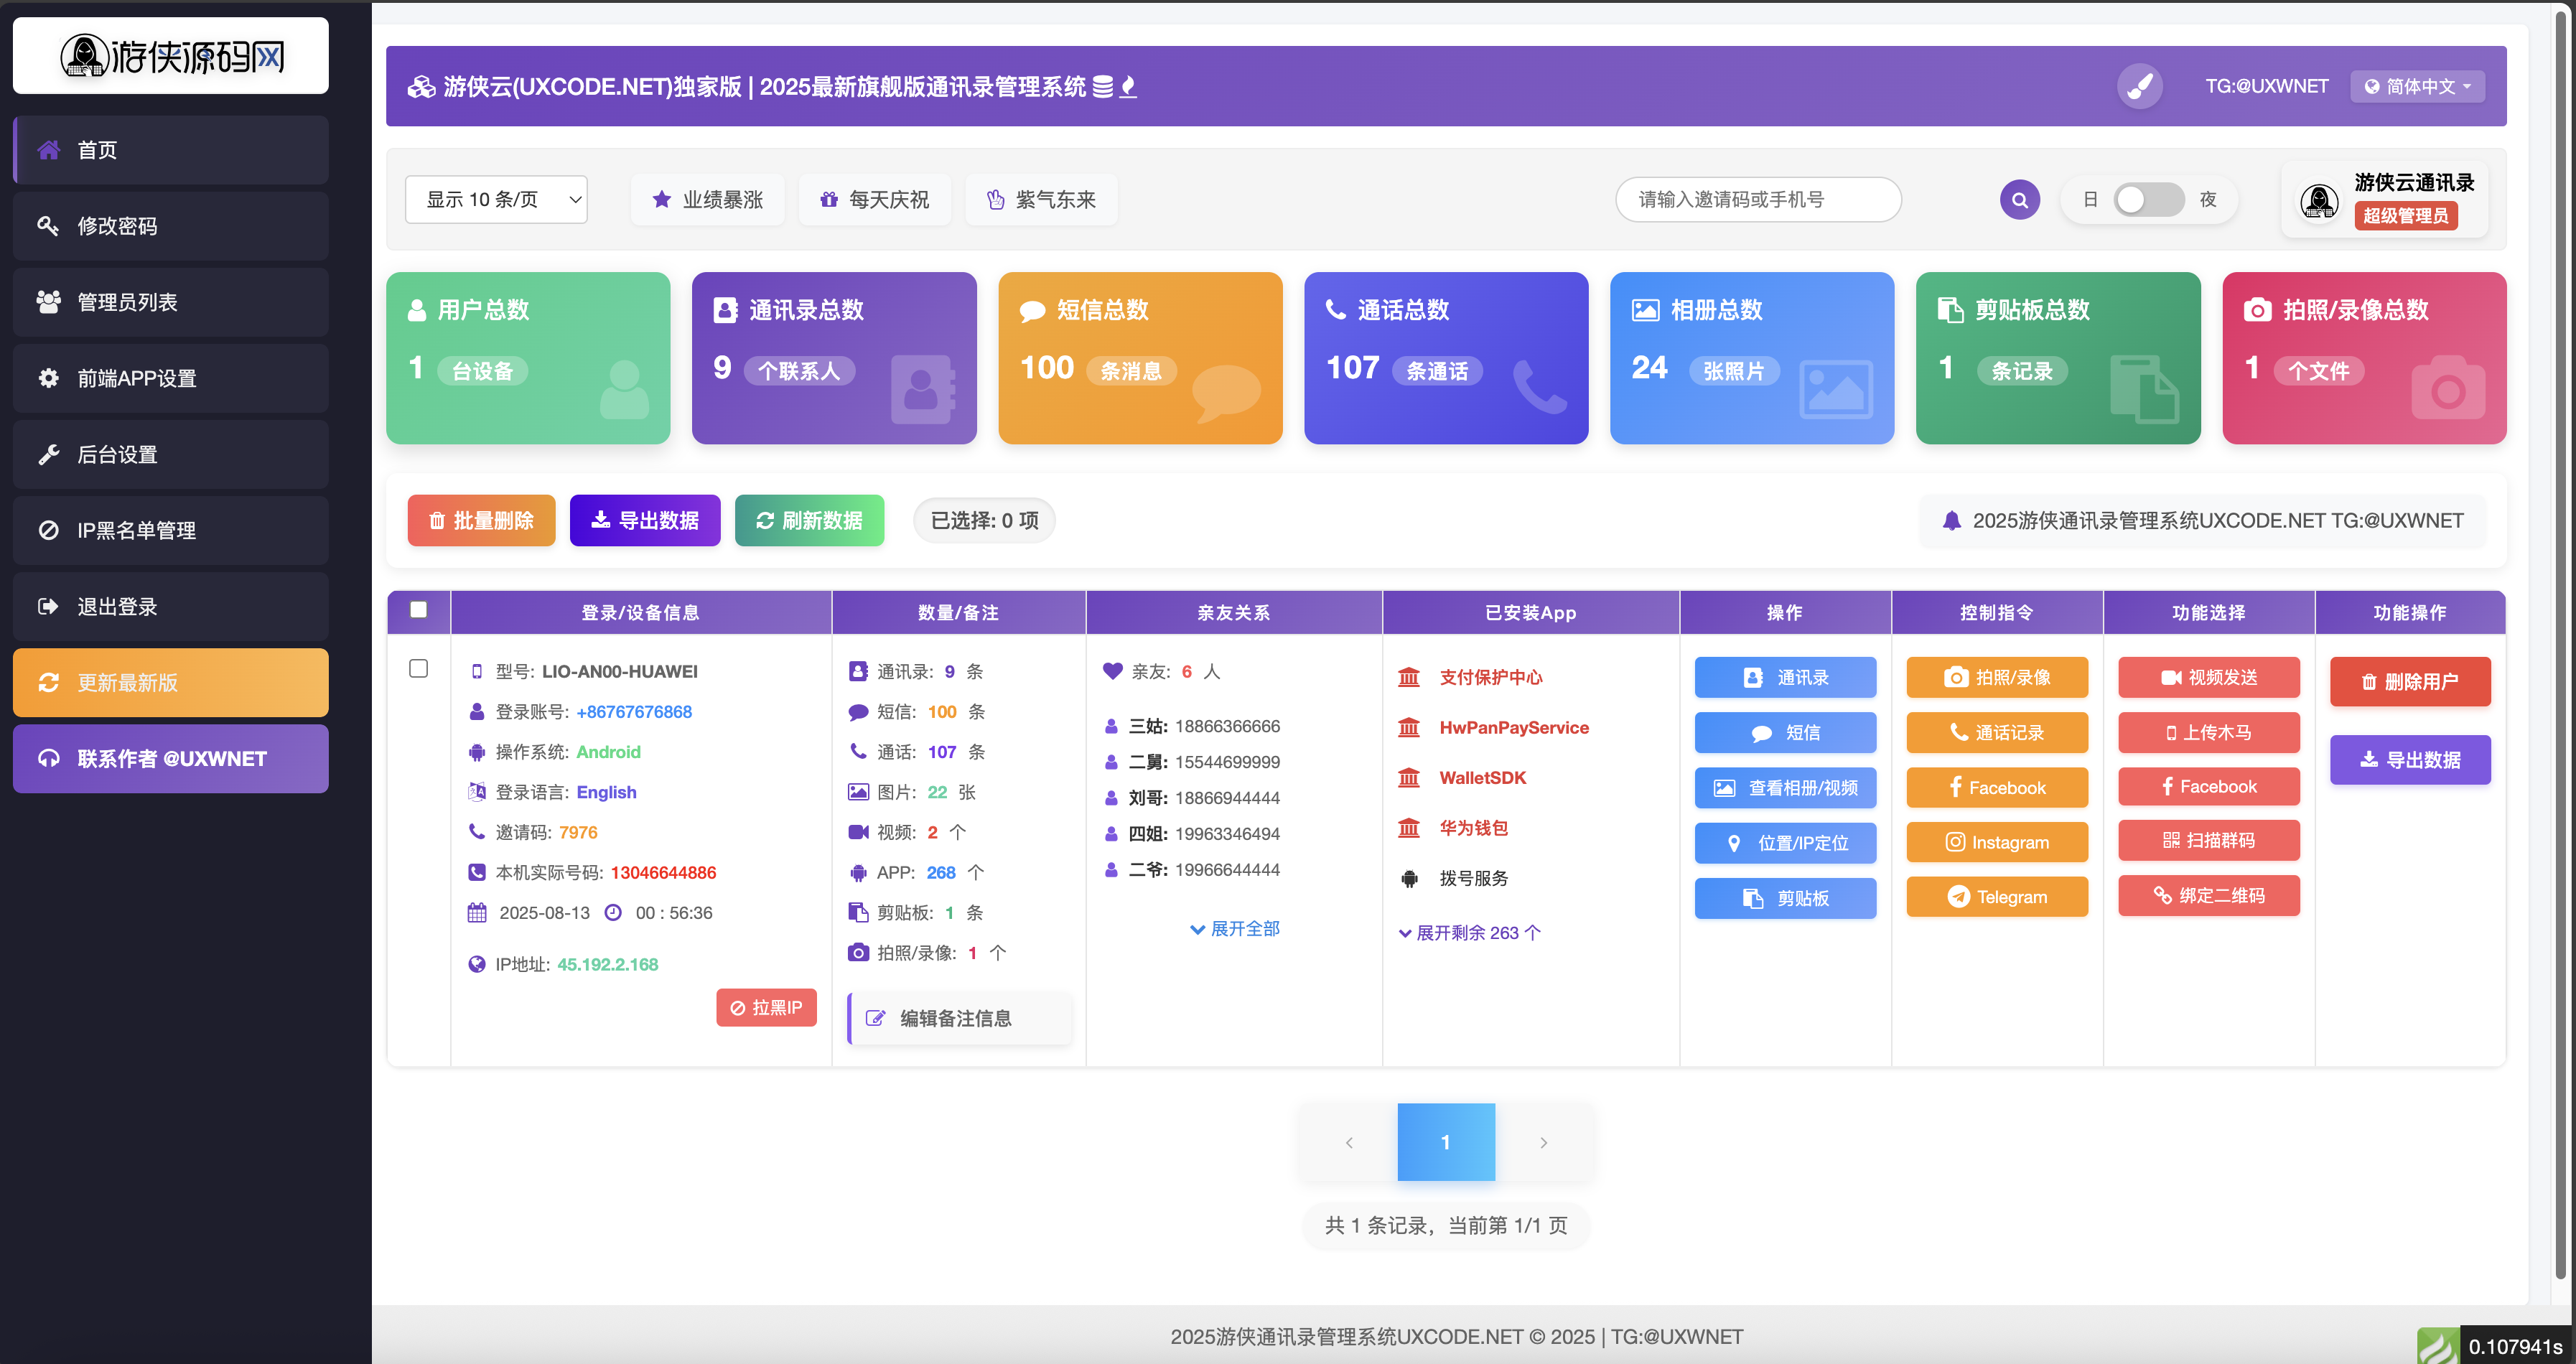This screenshot has width=2576, height=1364.
Task: Click the HwPanPayService app entry
Action: coord(1513,727)
